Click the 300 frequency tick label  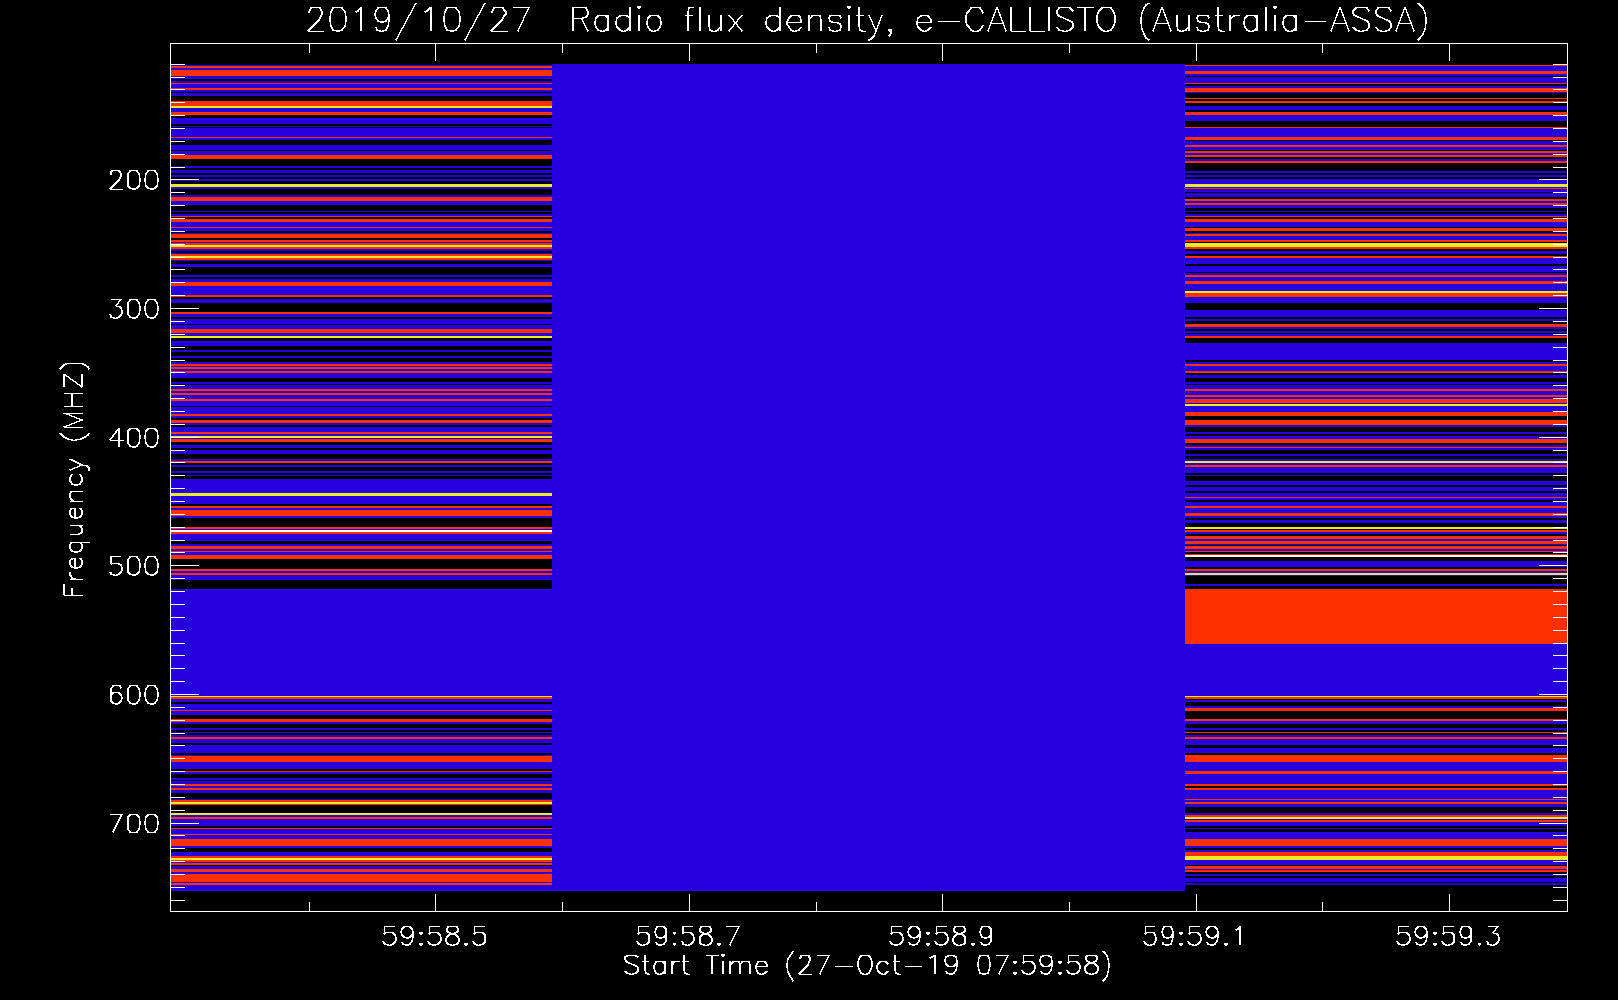pyautogui.click(x=134, y=309)
